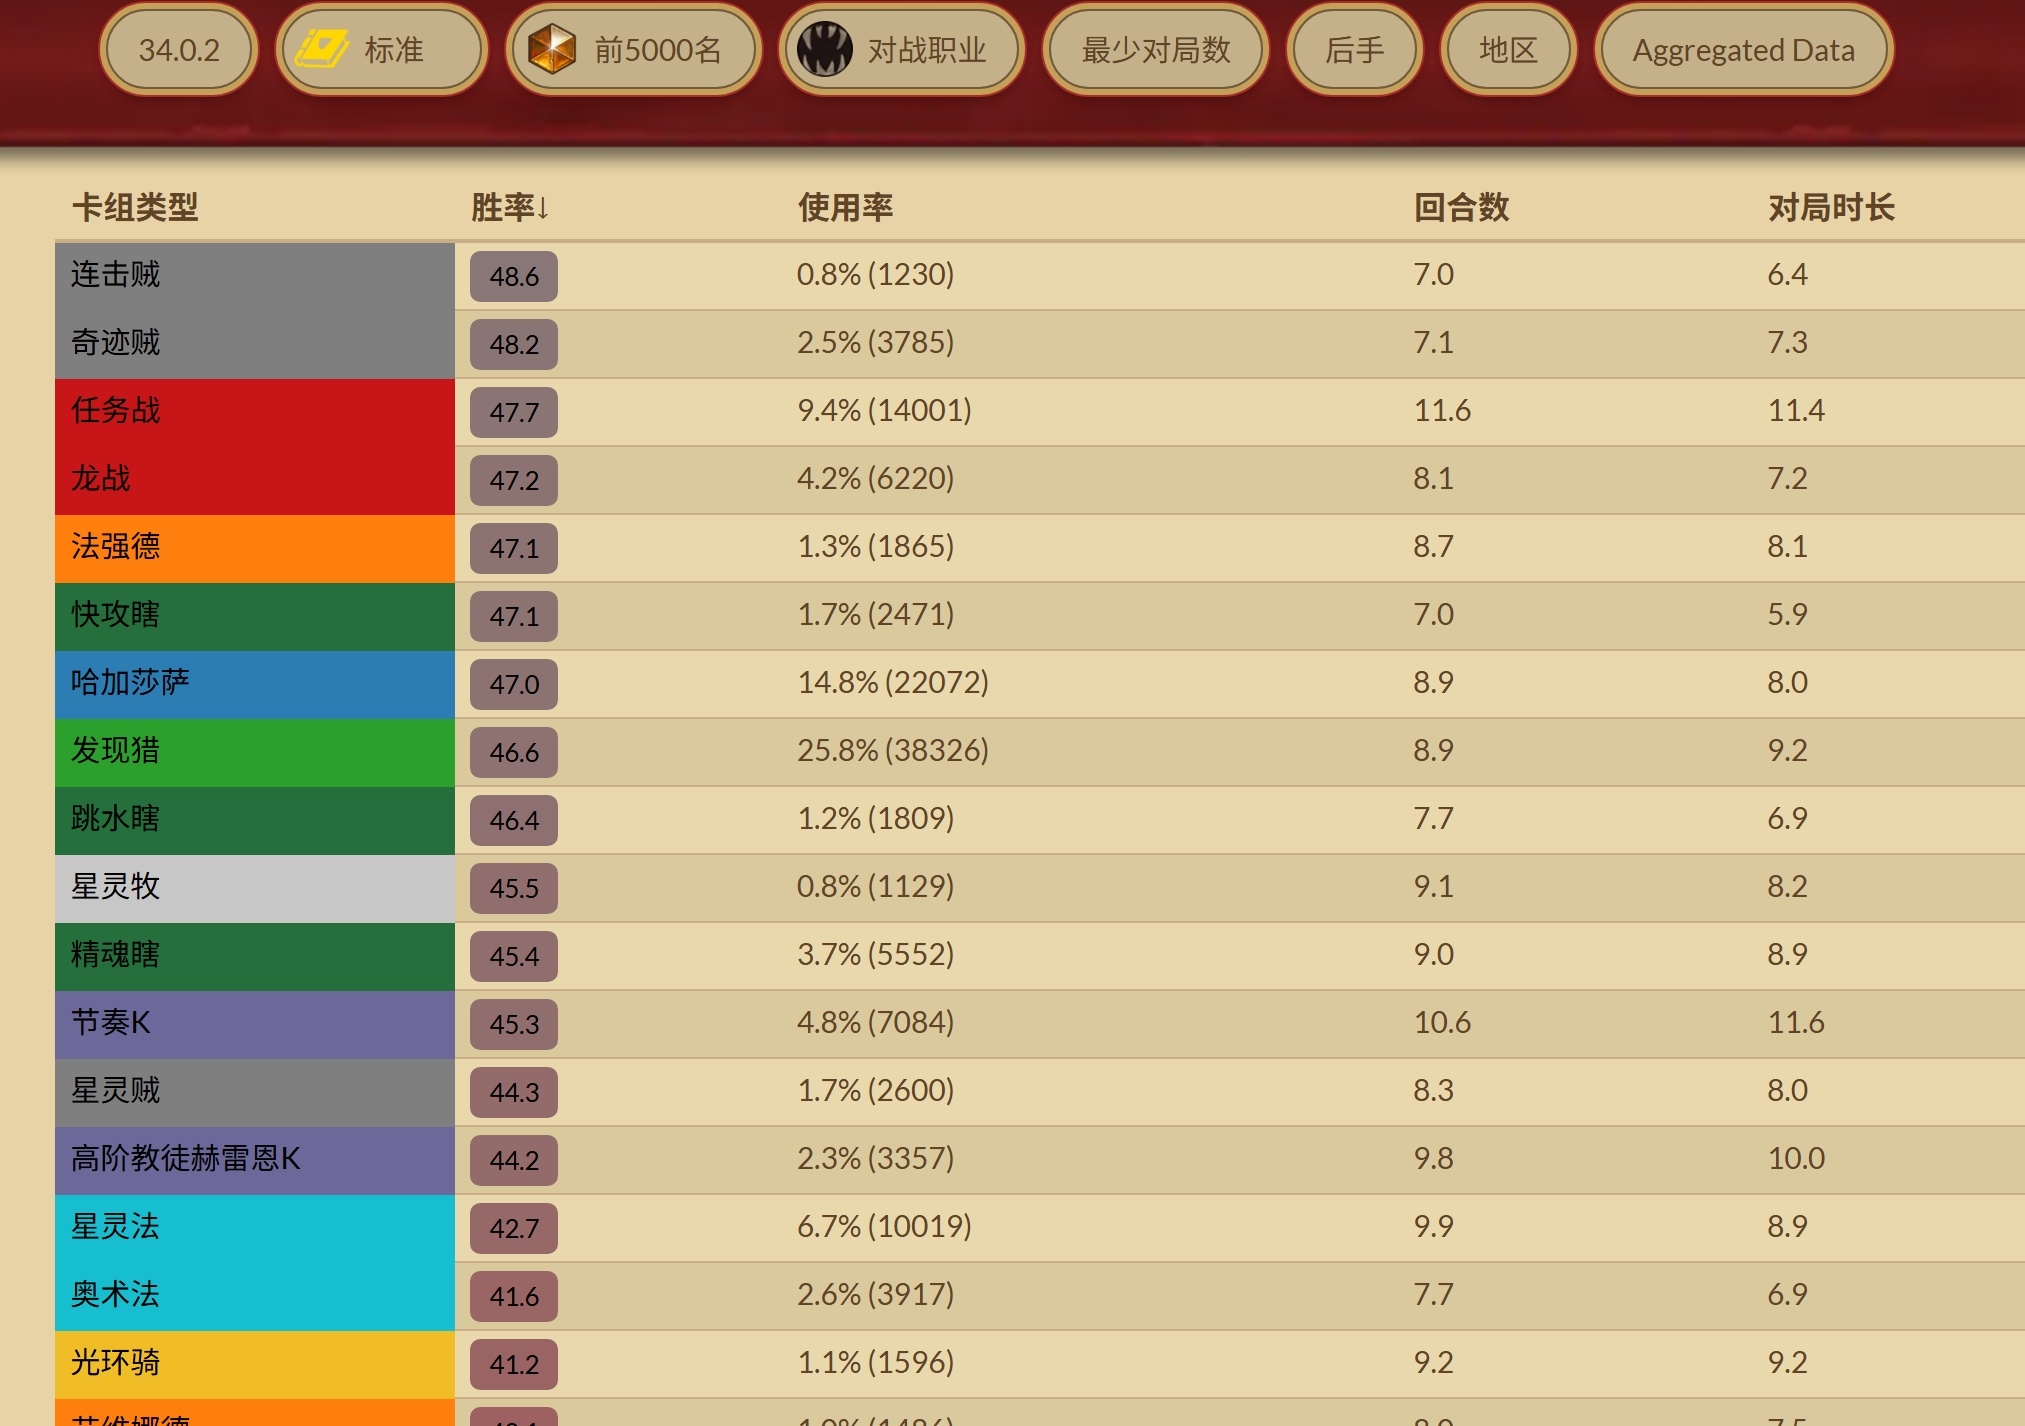2025x1426 pixels.
Task: Click the 46.6 win rate badge
Action: [x=514, y=752]
